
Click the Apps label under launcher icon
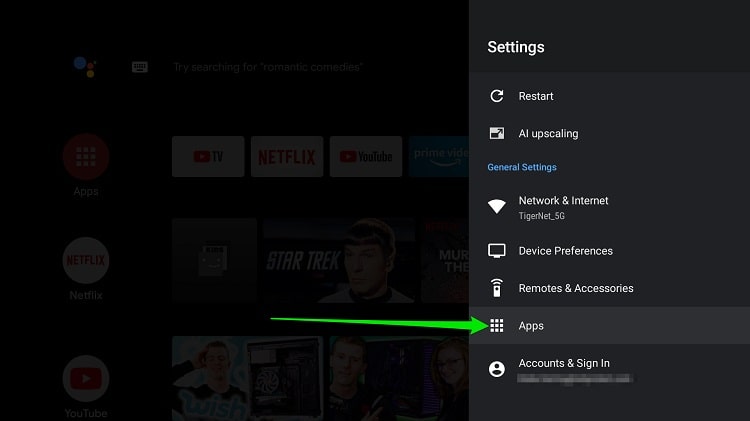coord(86,191)
